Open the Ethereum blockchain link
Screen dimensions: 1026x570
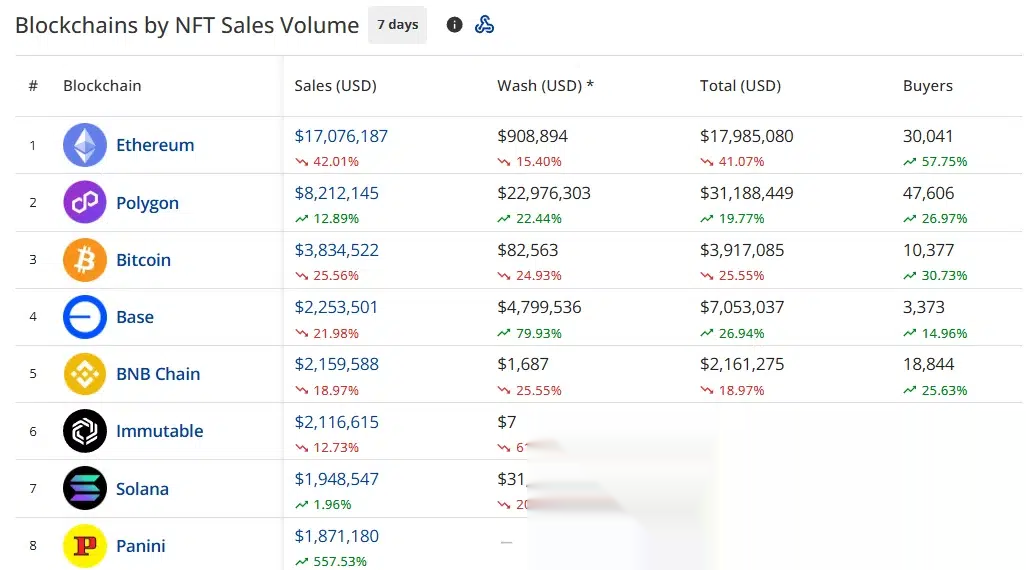coord(155,145)
